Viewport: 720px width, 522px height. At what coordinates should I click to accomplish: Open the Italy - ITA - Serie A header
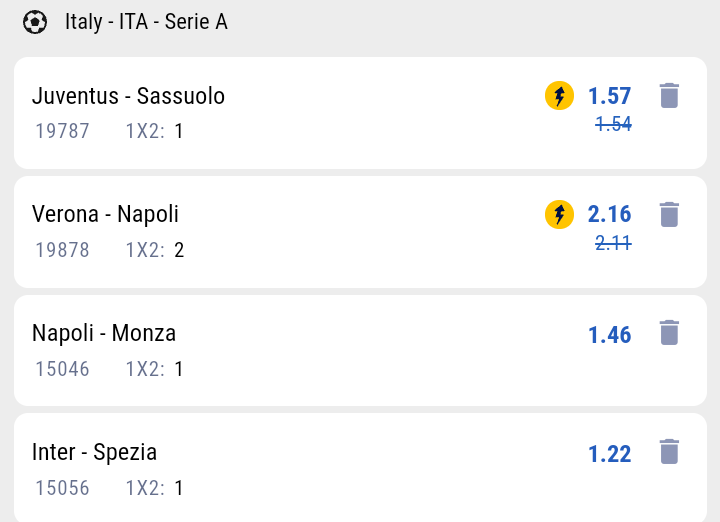(146, 22)
